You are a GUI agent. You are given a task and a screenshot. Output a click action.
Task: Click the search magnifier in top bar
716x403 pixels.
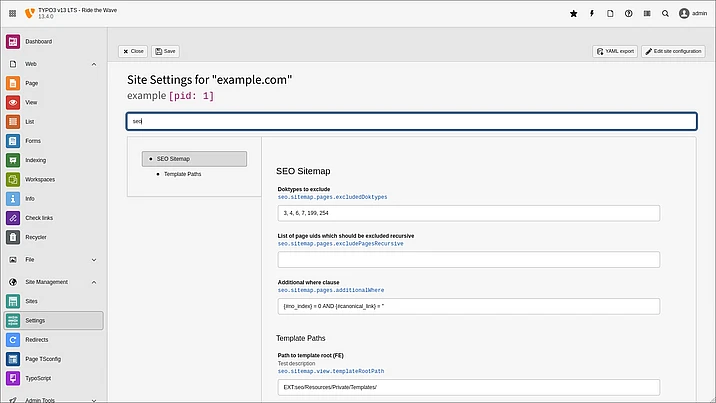[666, 14]
